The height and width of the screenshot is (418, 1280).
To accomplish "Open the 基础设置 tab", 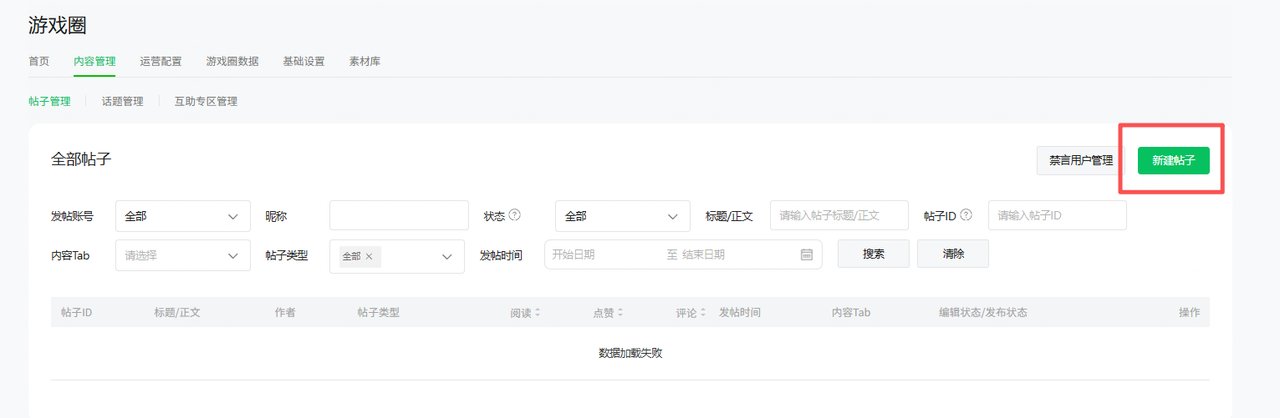I will tap(304, 61).
